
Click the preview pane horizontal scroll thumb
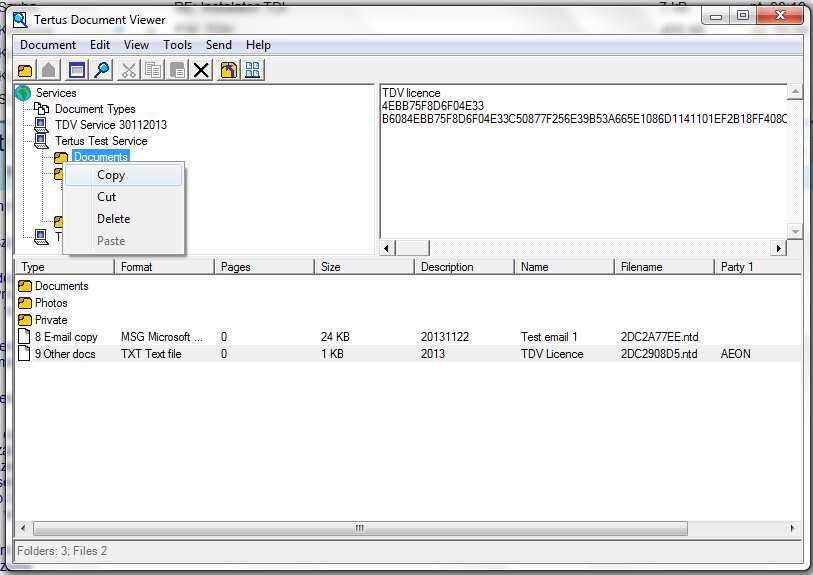[x=412, y=248]
